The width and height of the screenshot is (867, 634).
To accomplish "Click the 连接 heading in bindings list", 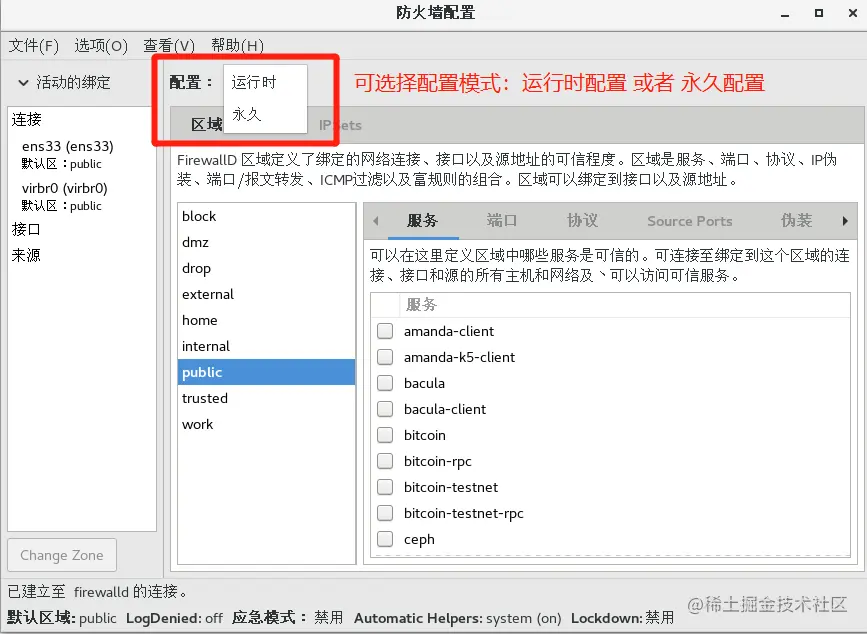I will (x=27, y=119).
